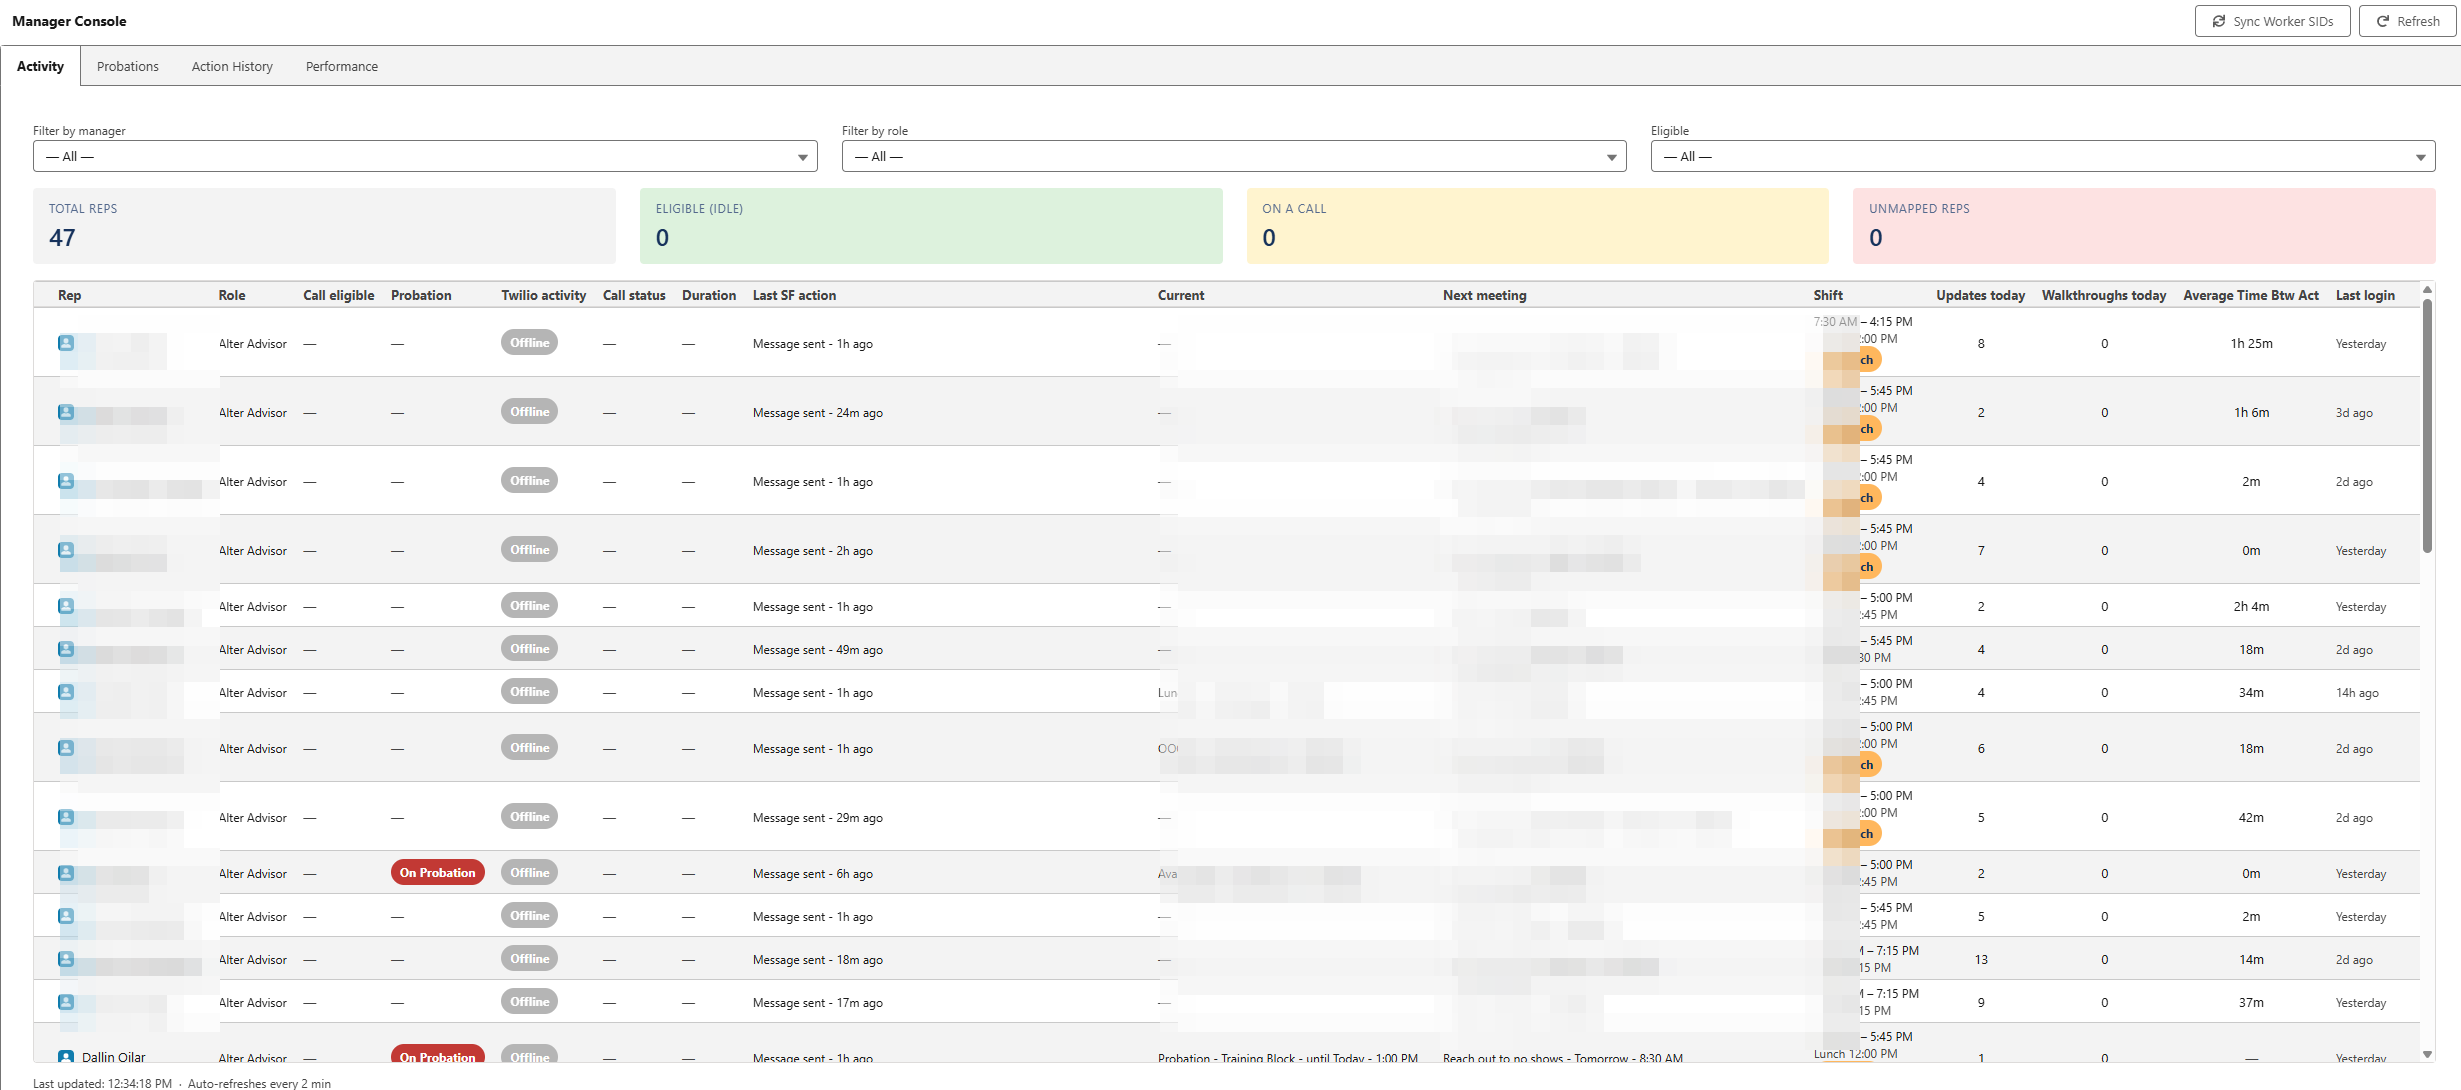
Task: Click the '3d ago' last login cell
Action: (x=2354, y=412)
